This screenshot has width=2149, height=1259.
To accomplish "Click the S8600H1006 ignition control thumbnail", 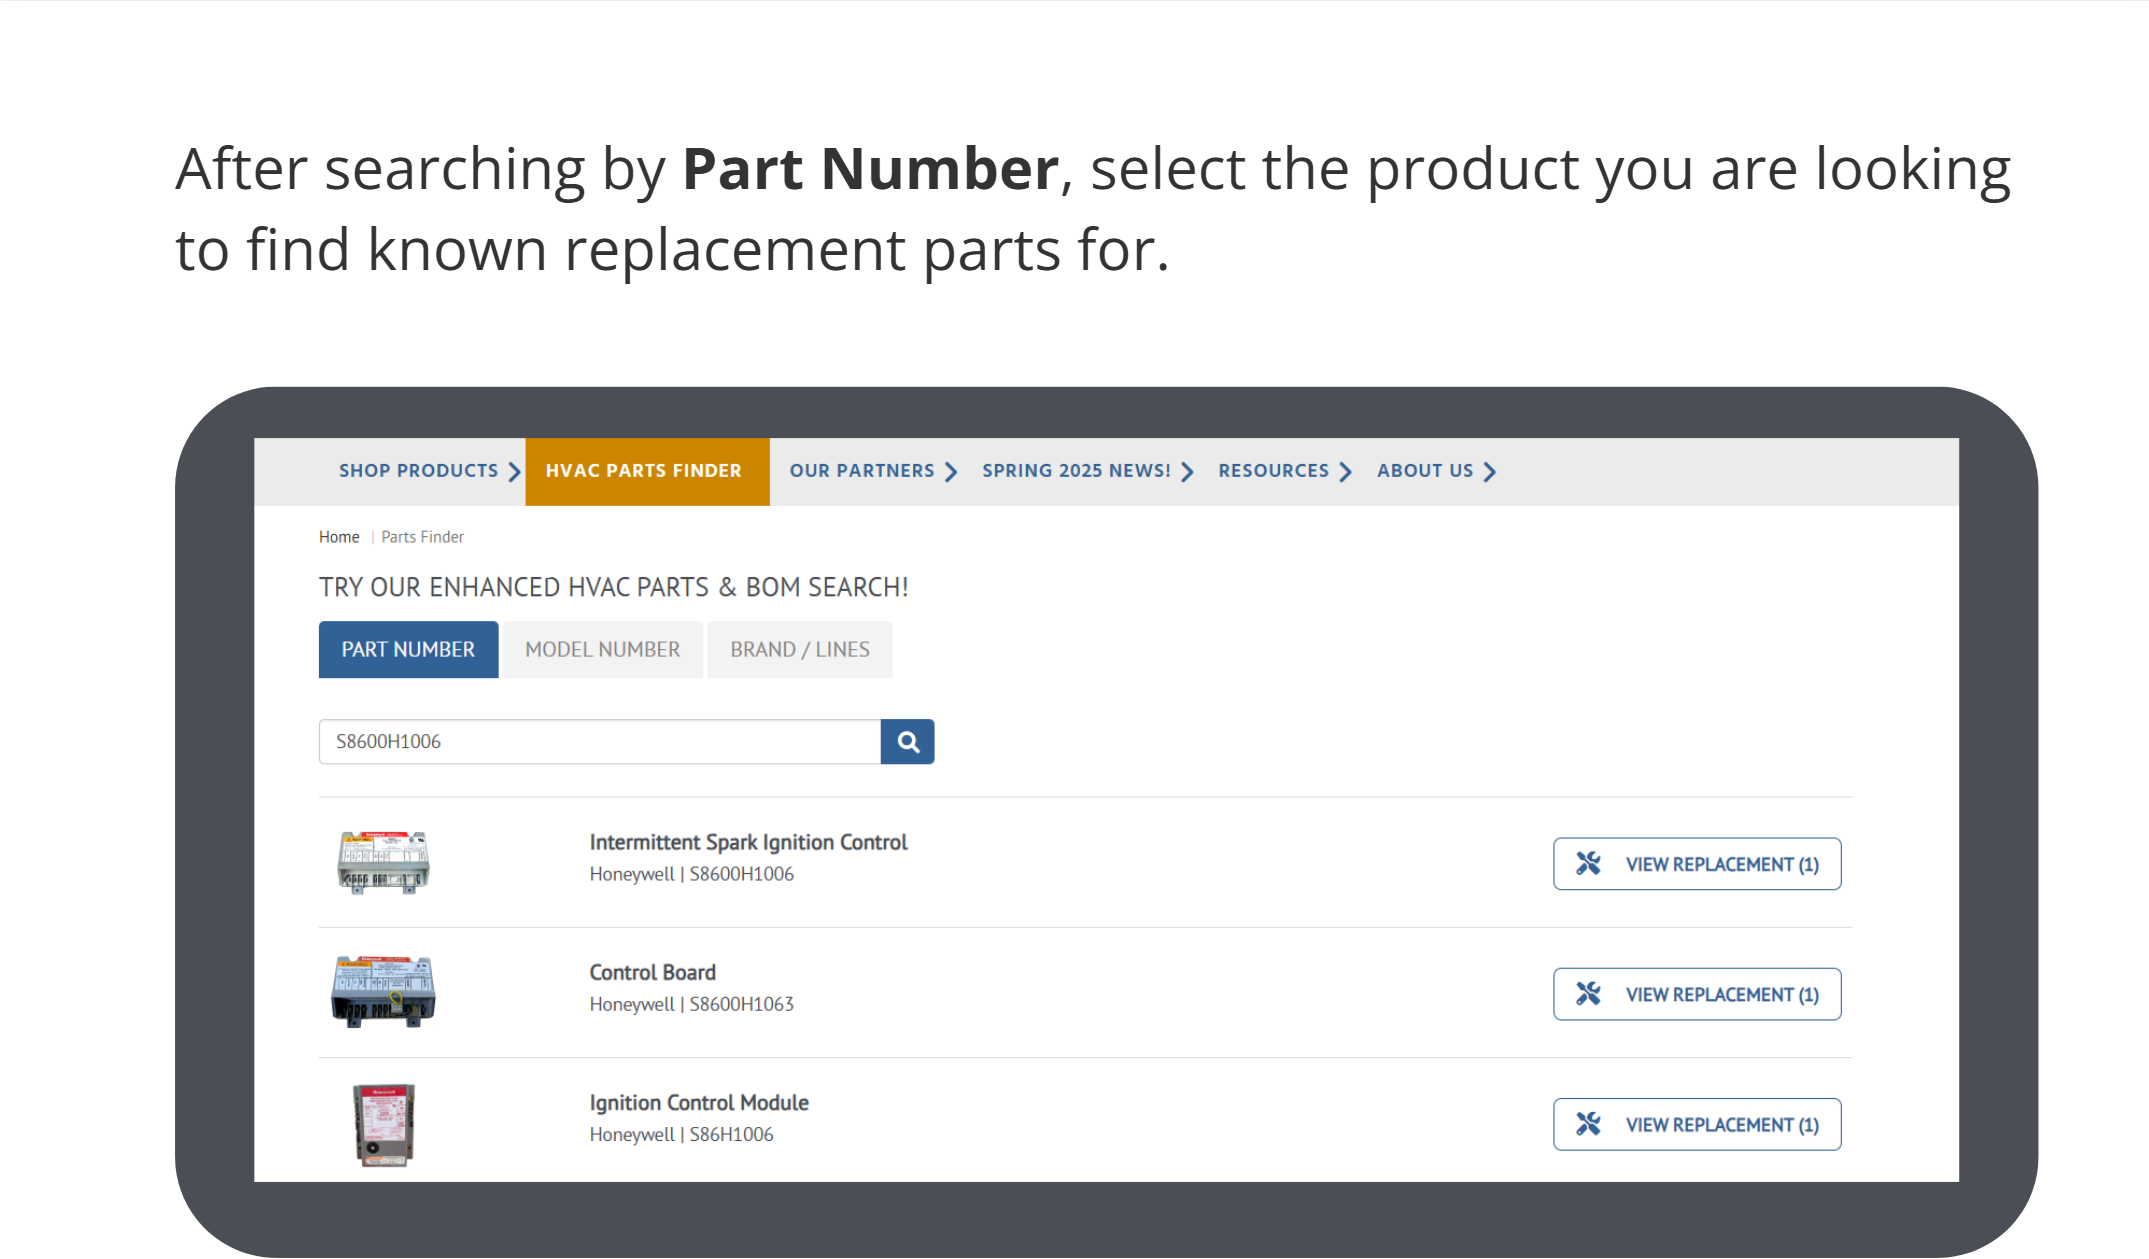I will pyautogui.click(x=383, y=862).
